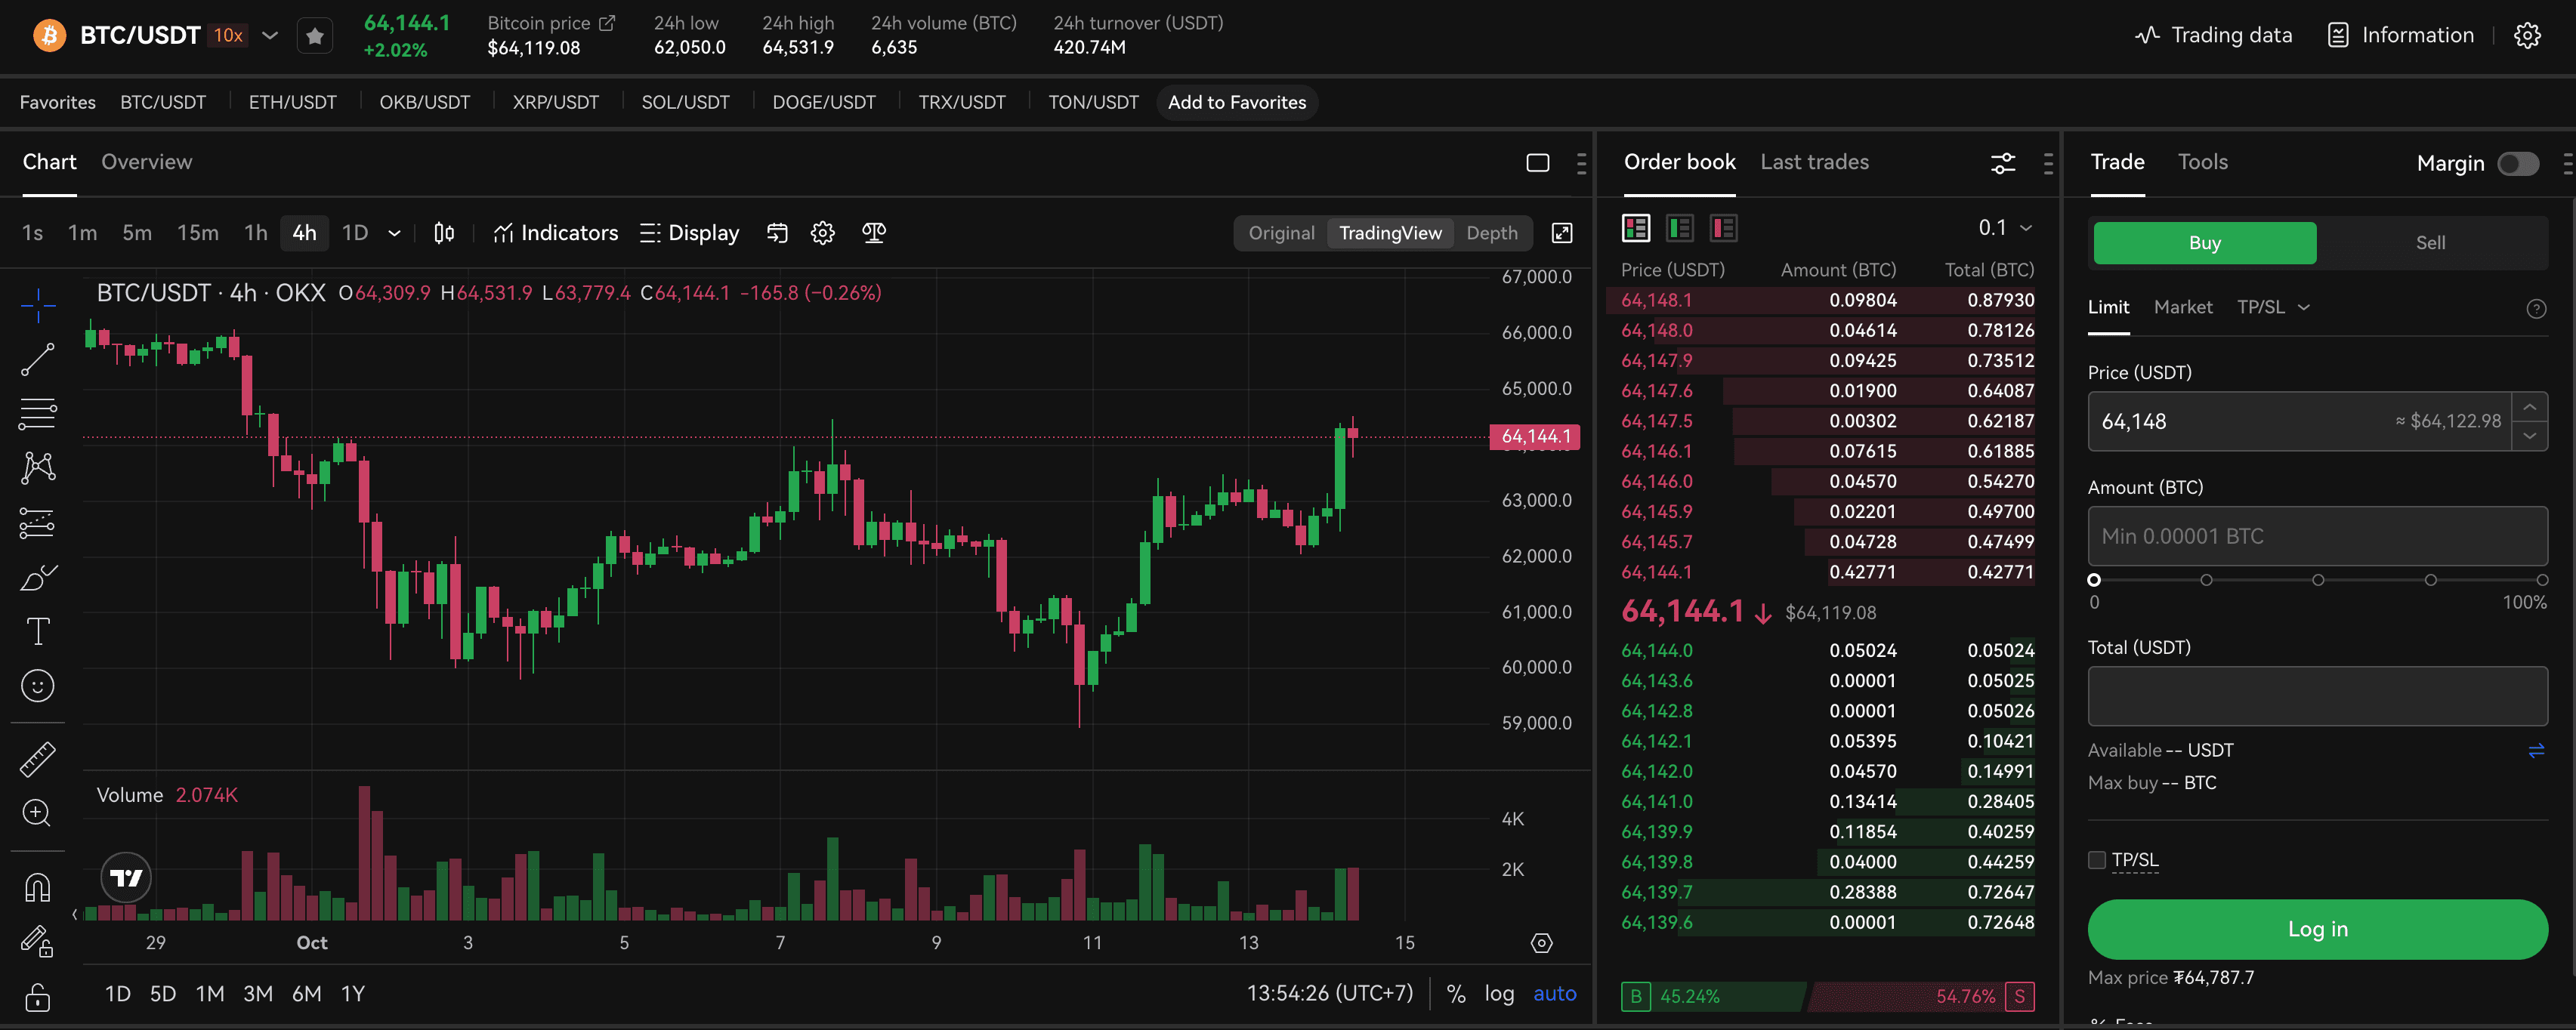
Task: Show bids only order book view
Action: click(1680, 228)
